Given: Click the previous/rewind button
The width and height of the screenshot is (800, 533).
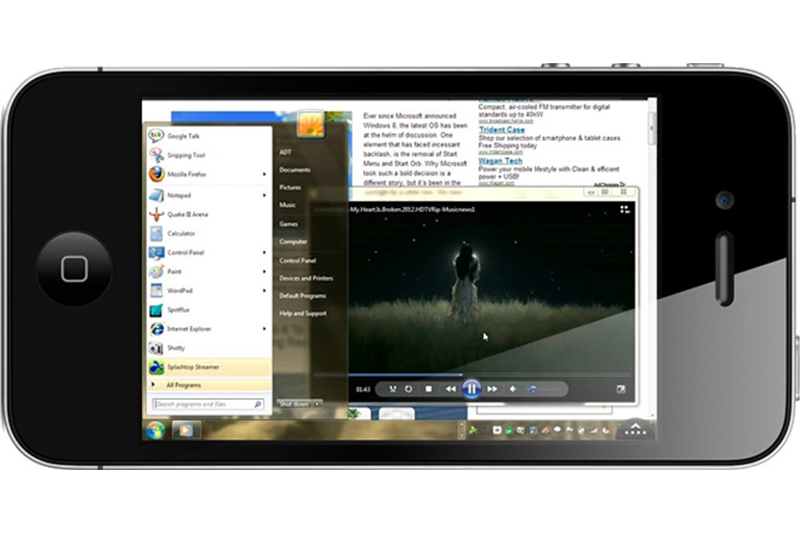Looking at the screenshot, I should [451, 388].
